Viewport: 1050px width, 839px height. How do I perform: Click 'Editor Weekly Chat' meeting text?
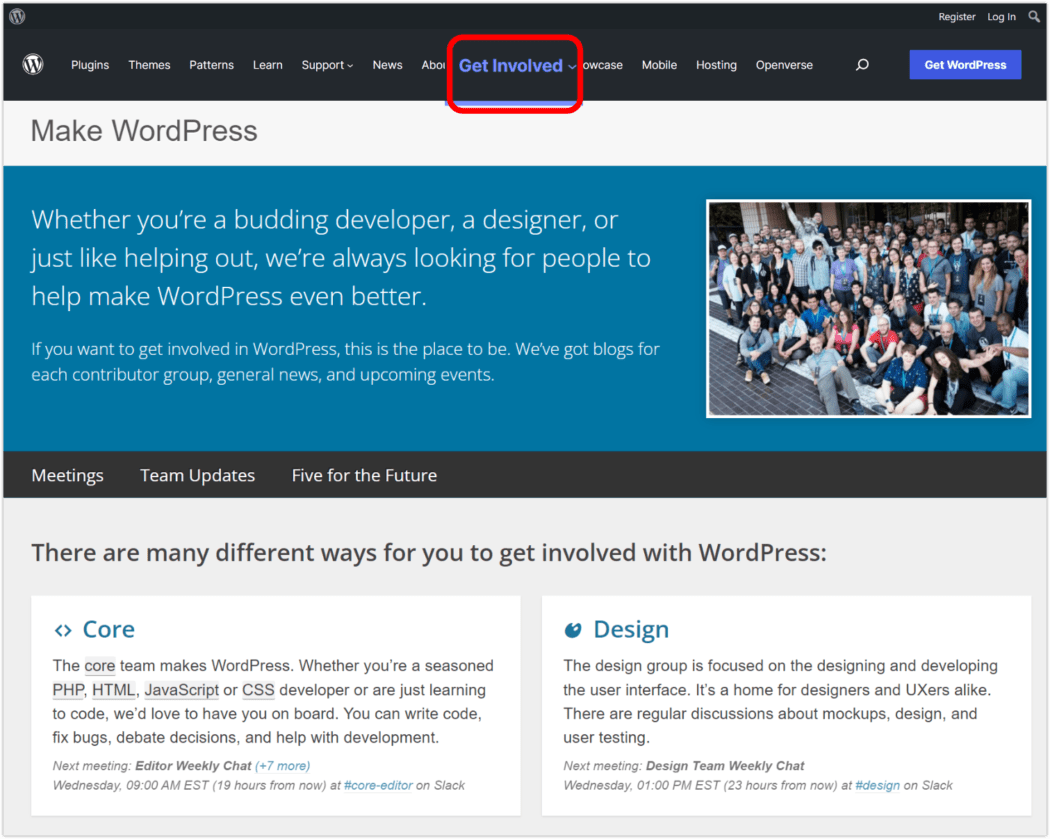coord(193,765)
